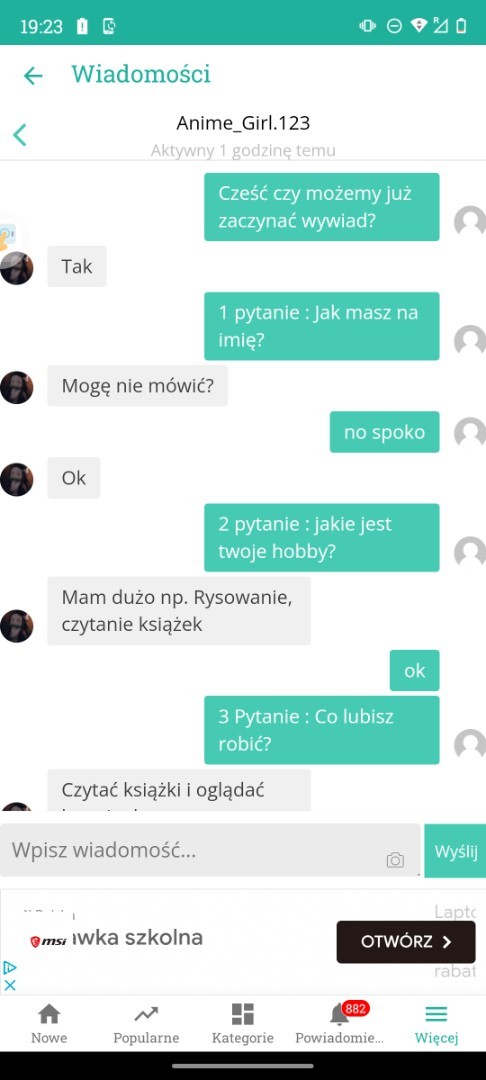Tap the back arrow next to Wiadomości

[x=33, y=76]
